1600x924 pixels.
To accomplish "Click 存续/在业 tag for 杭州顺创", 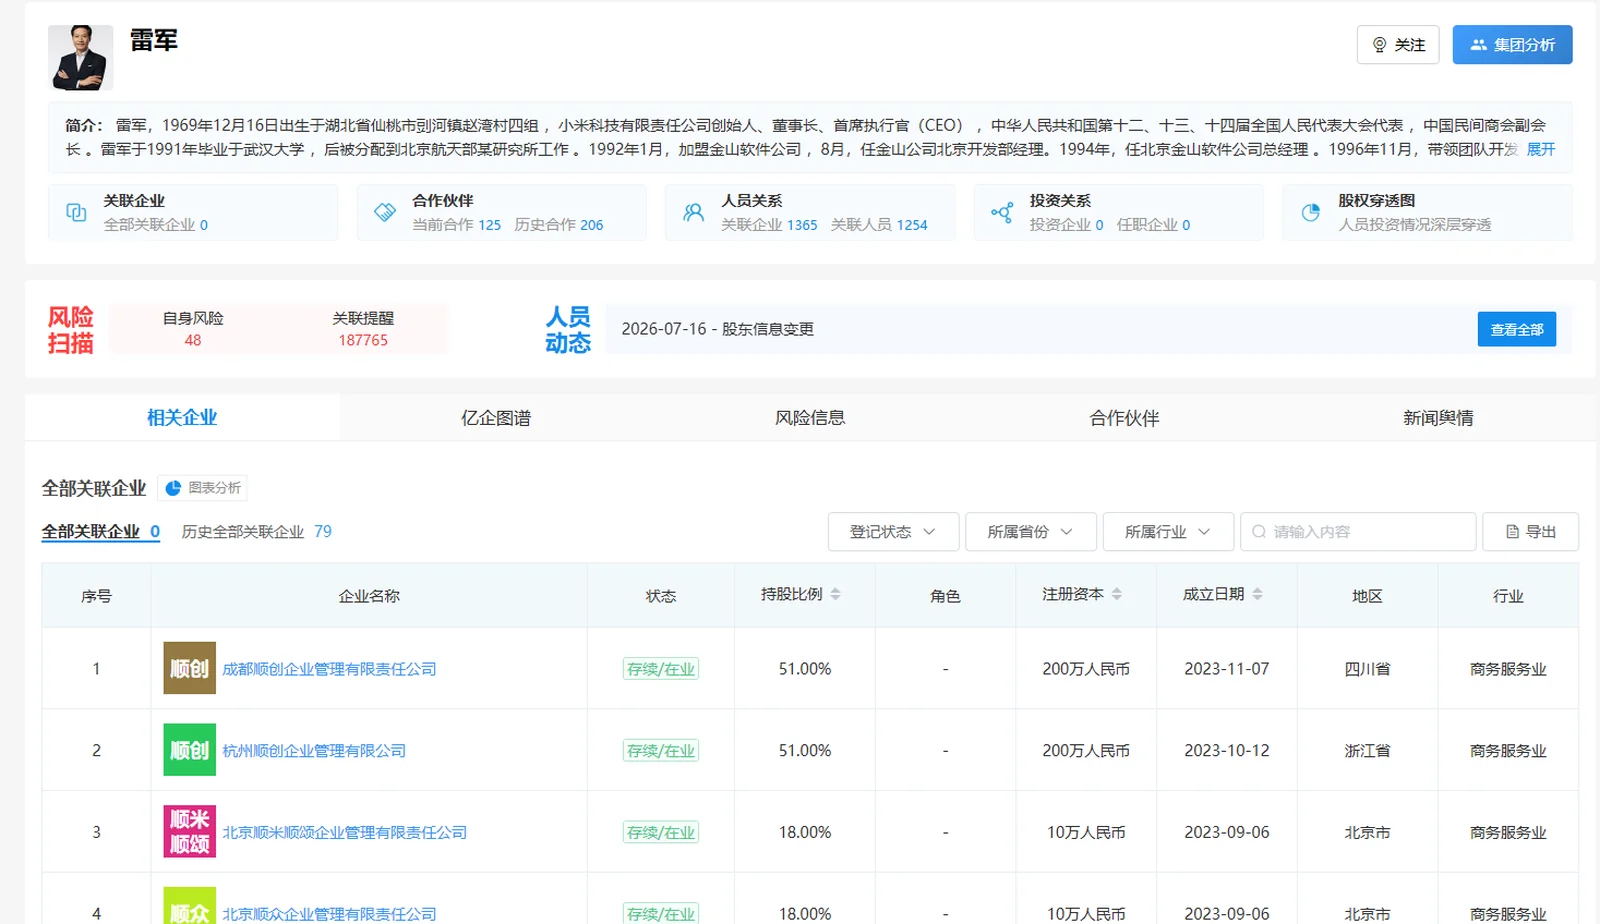I will coord(660,751).
